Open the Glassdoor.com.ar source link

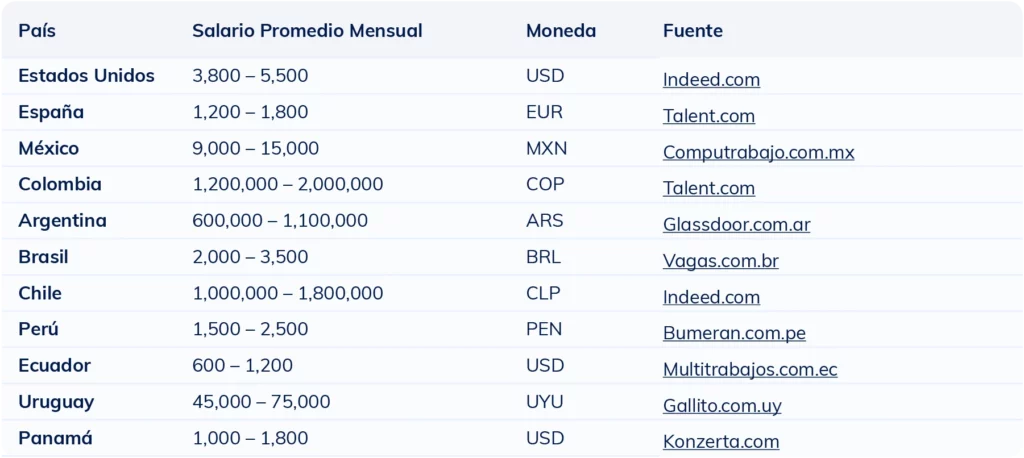[x=736, y=225]
